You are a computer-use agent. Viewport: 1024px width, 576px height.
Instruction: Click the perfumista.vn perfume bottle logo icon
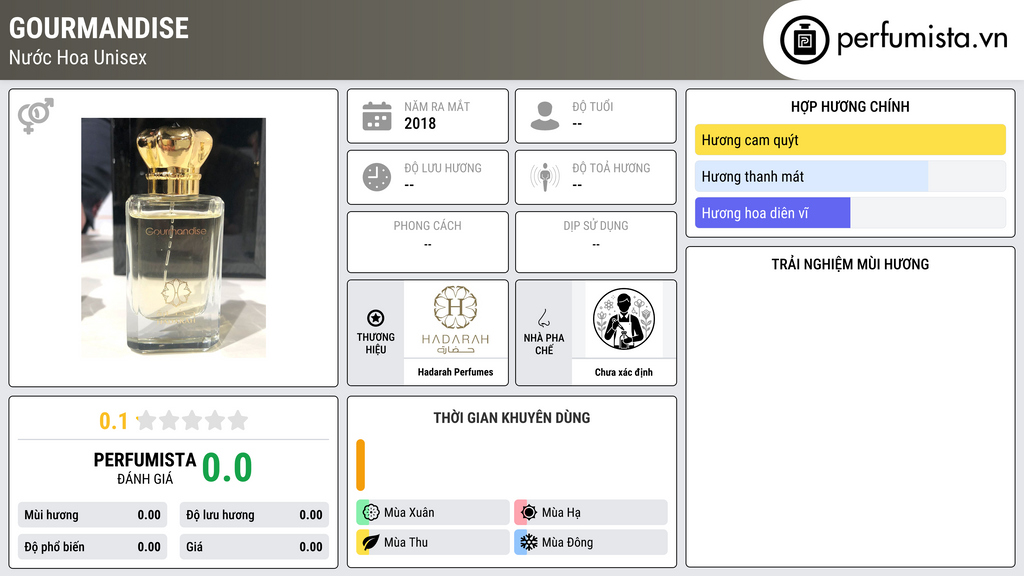click(x=804, y=40)
